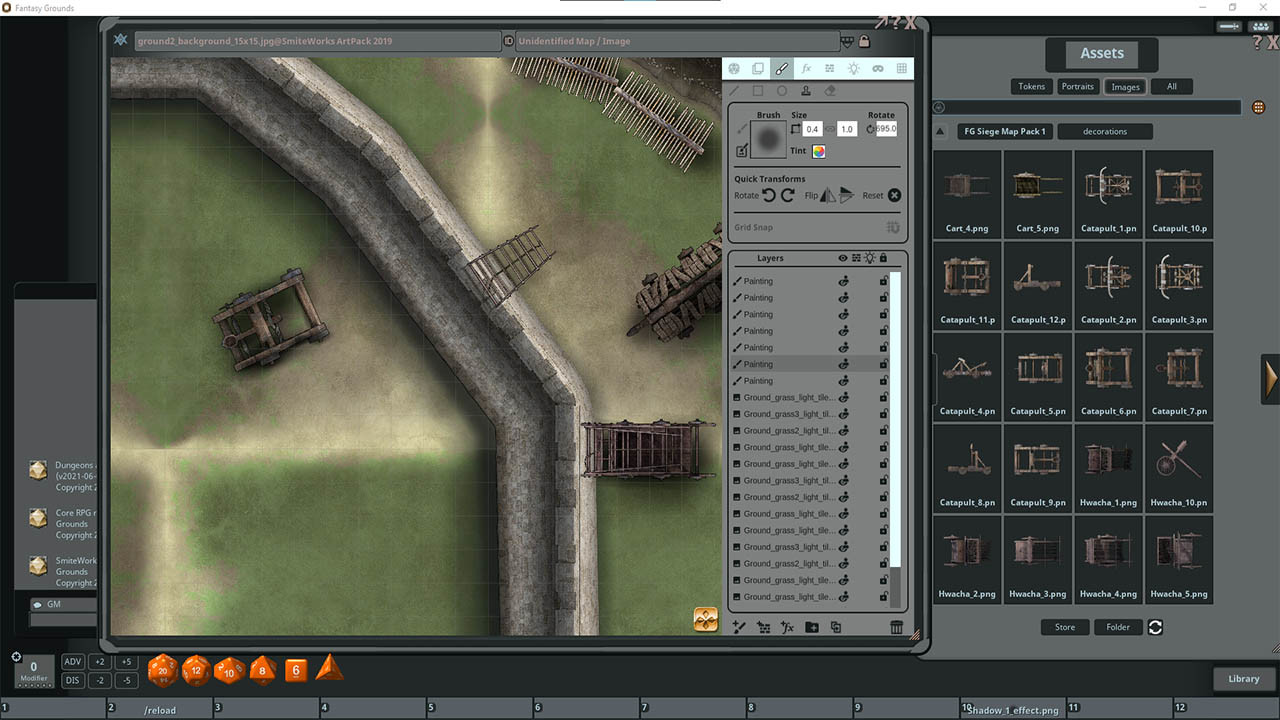The image size is (1280, 720).
Task: Open the effects (fx) mode in the toolbar
Action: click(x=806, y=68)
